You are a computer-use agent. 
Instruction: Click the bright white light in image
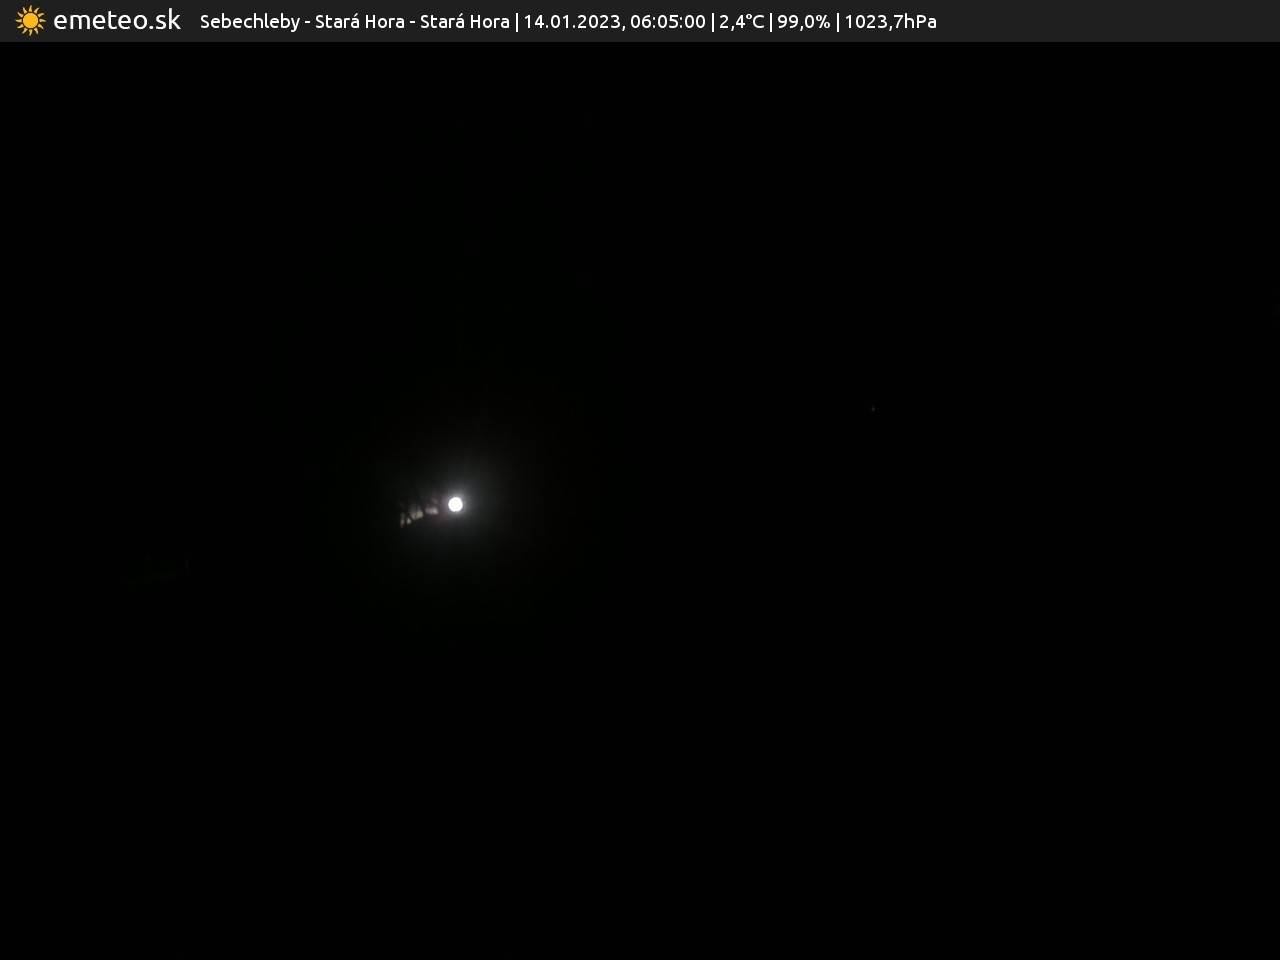coord(455,504)
